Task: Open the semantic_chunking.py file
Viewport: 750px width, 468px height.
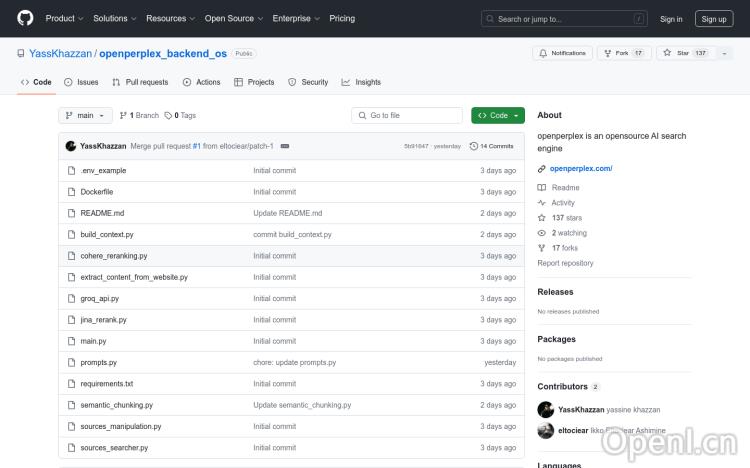Action: click(x=117, y=405)
